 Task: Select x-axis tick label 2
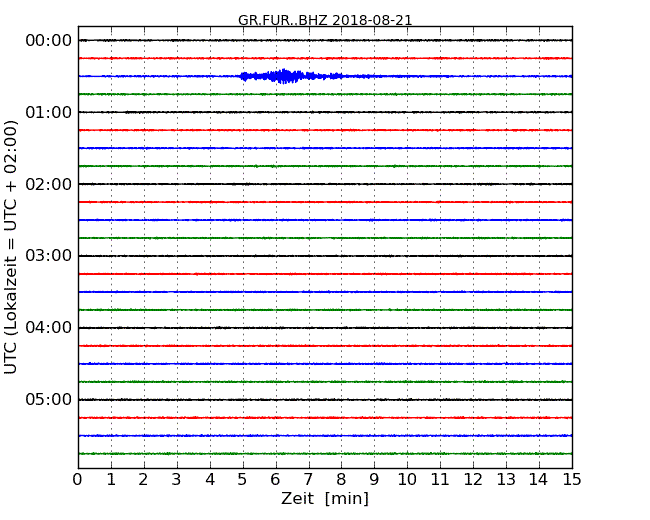coord(143,480)
